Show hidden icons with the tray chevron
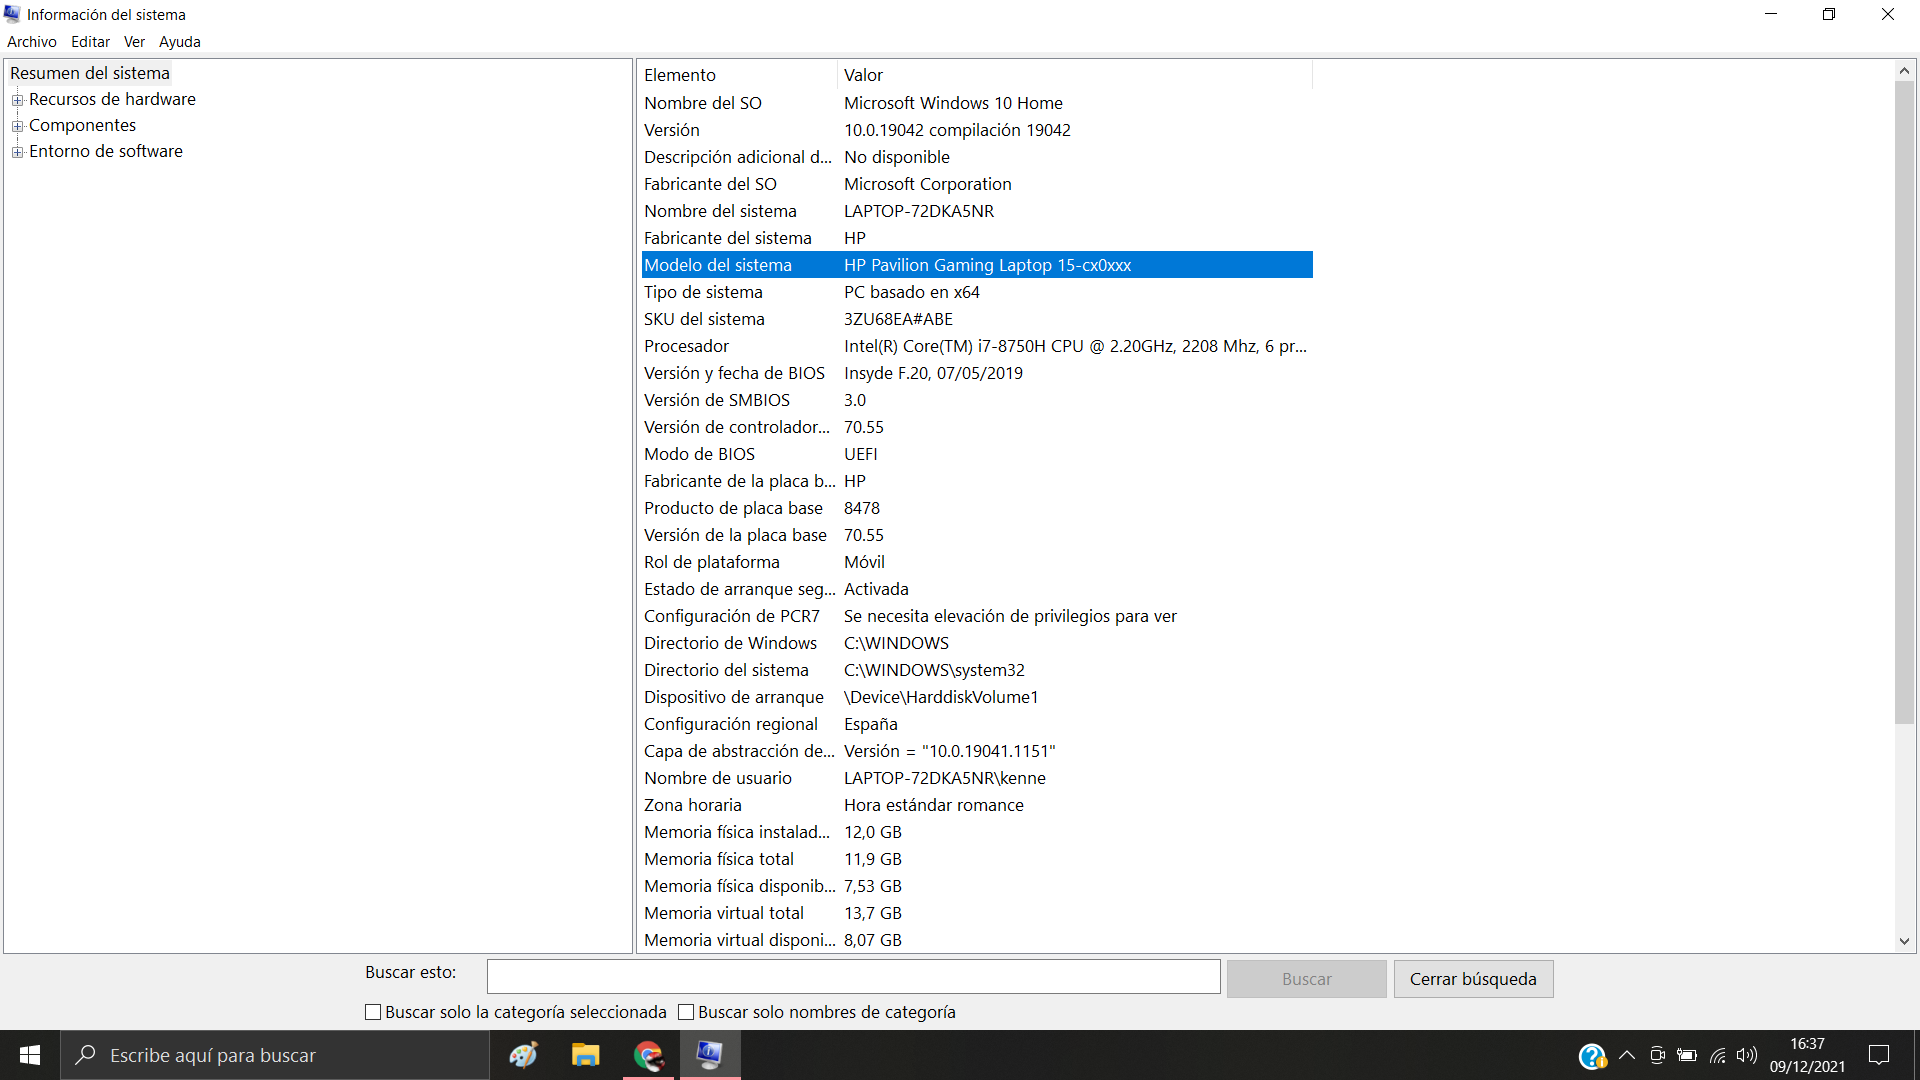The width and height of the screenshot is (1920, 1080). [1627, 1055]
